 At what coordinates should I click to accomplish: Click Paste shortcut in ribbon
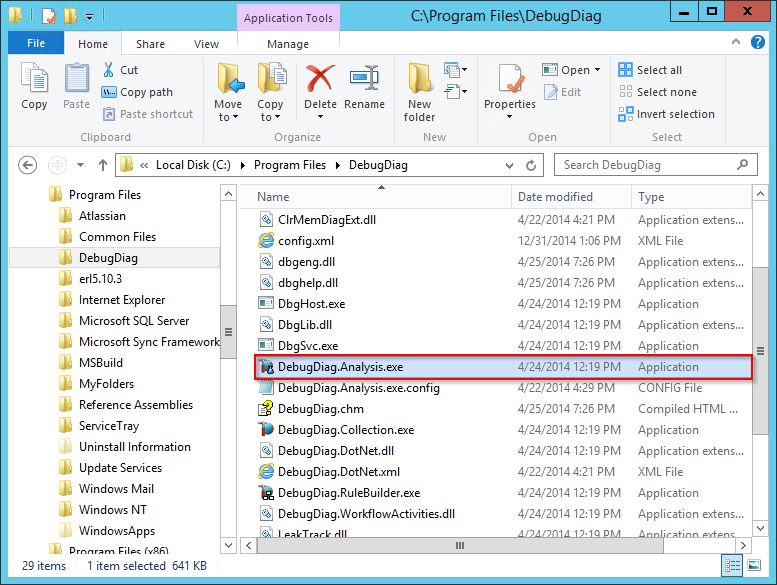coord(148,114)
